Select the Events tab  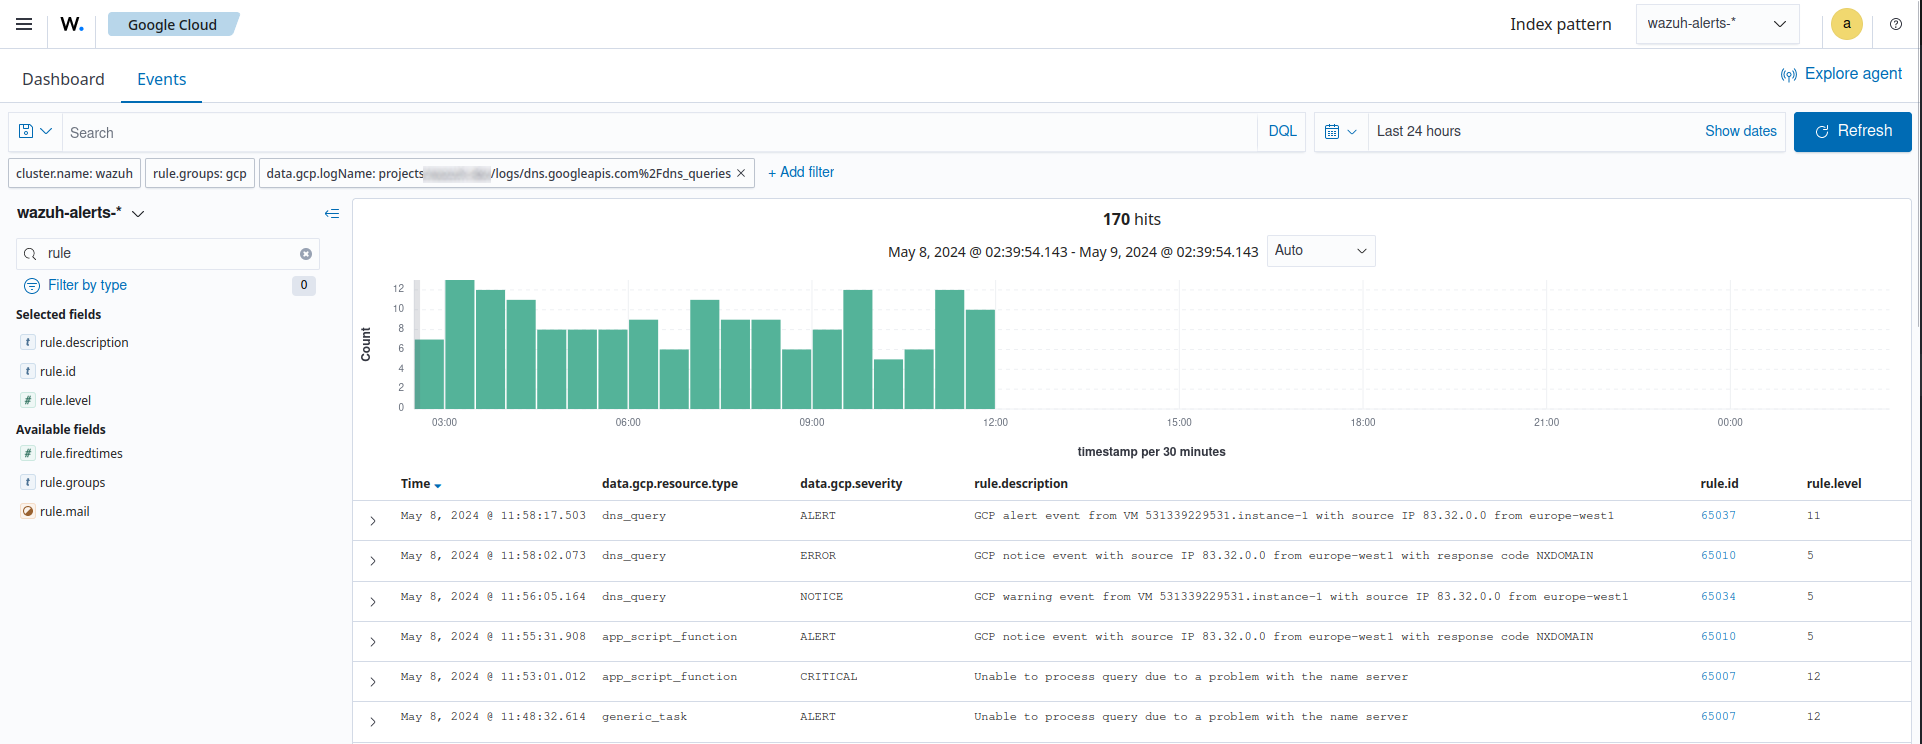coord(161,79)
